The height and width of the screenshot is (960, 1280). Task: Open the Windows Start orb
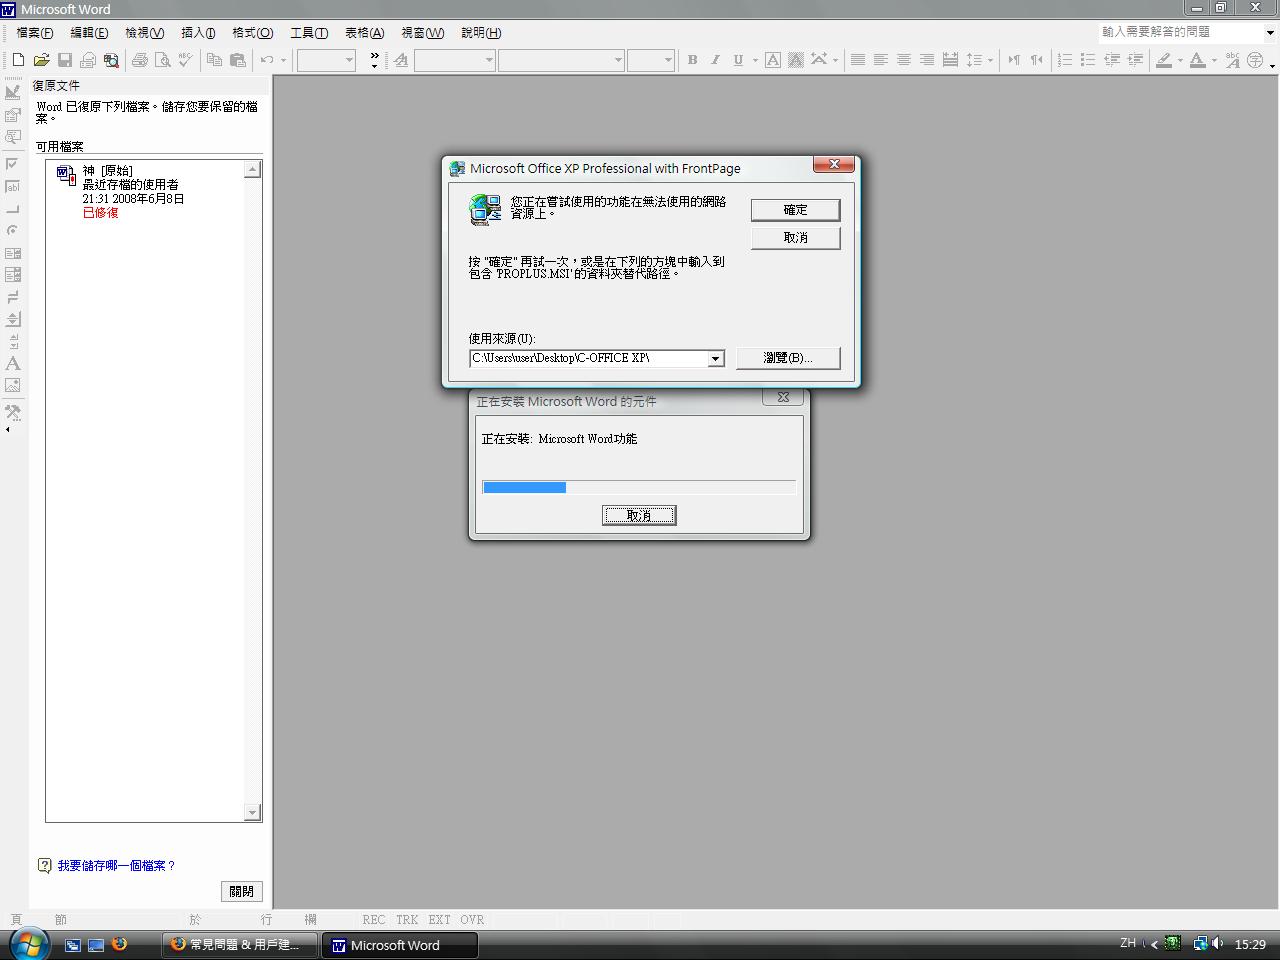pos(28,943)
